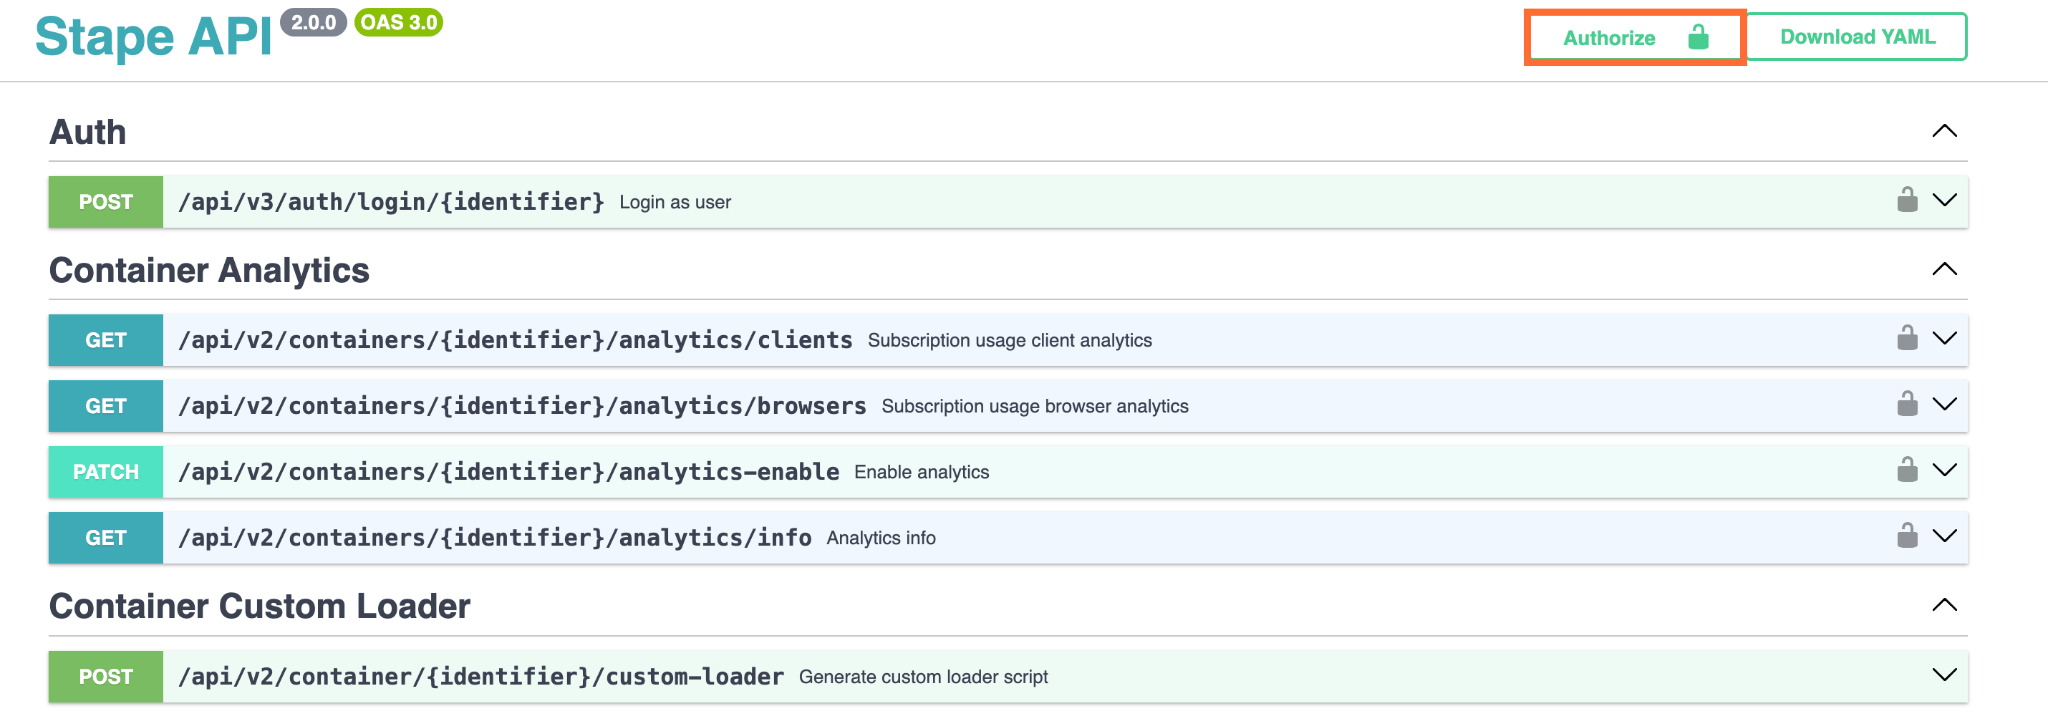Click 'Login as user' description text

[x=675, y=202]
